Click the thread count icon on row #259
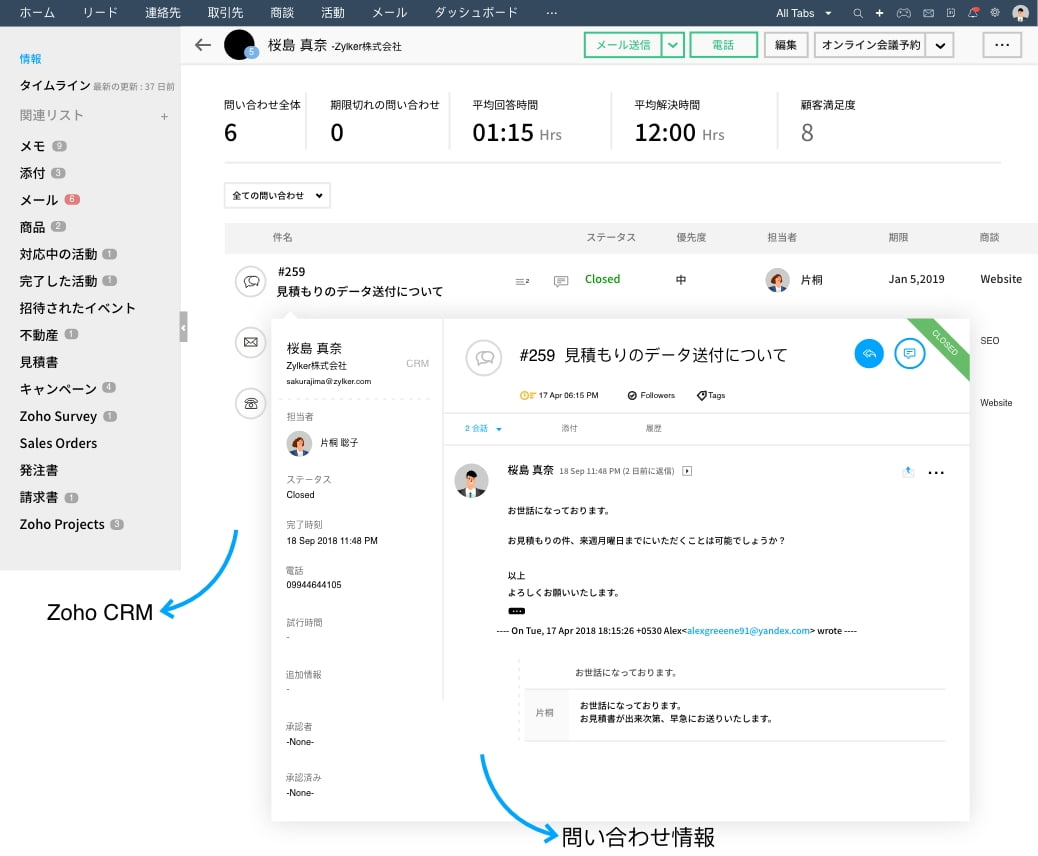Viewport: 1038px width, 856px height. coord(522,281)
